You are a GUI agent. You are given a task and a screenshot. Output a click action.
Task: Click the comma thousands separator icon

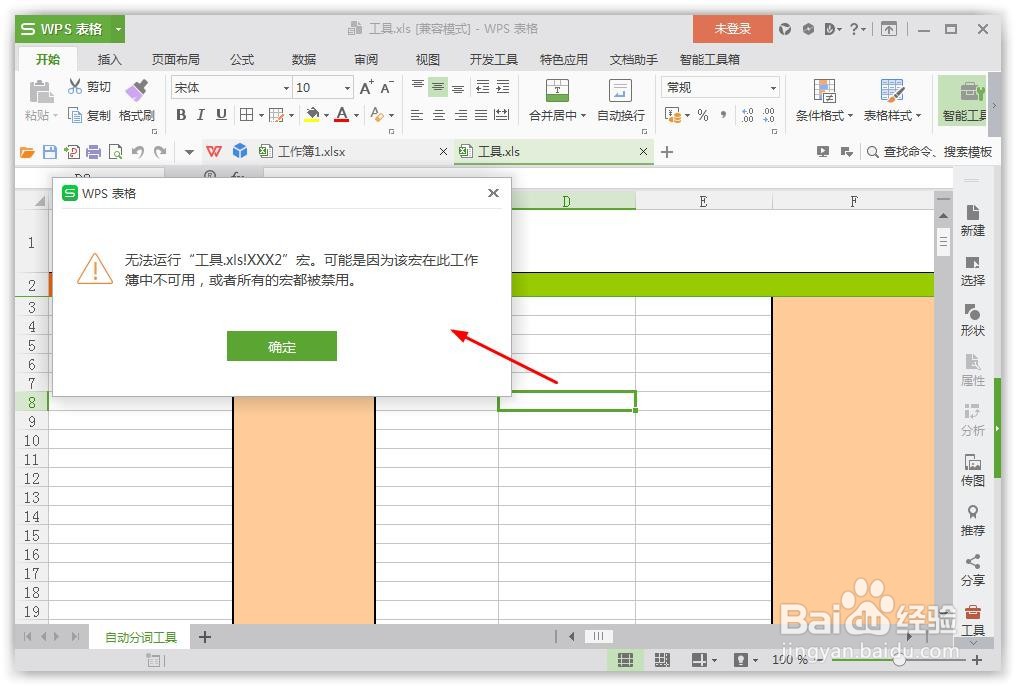point(723,115)
